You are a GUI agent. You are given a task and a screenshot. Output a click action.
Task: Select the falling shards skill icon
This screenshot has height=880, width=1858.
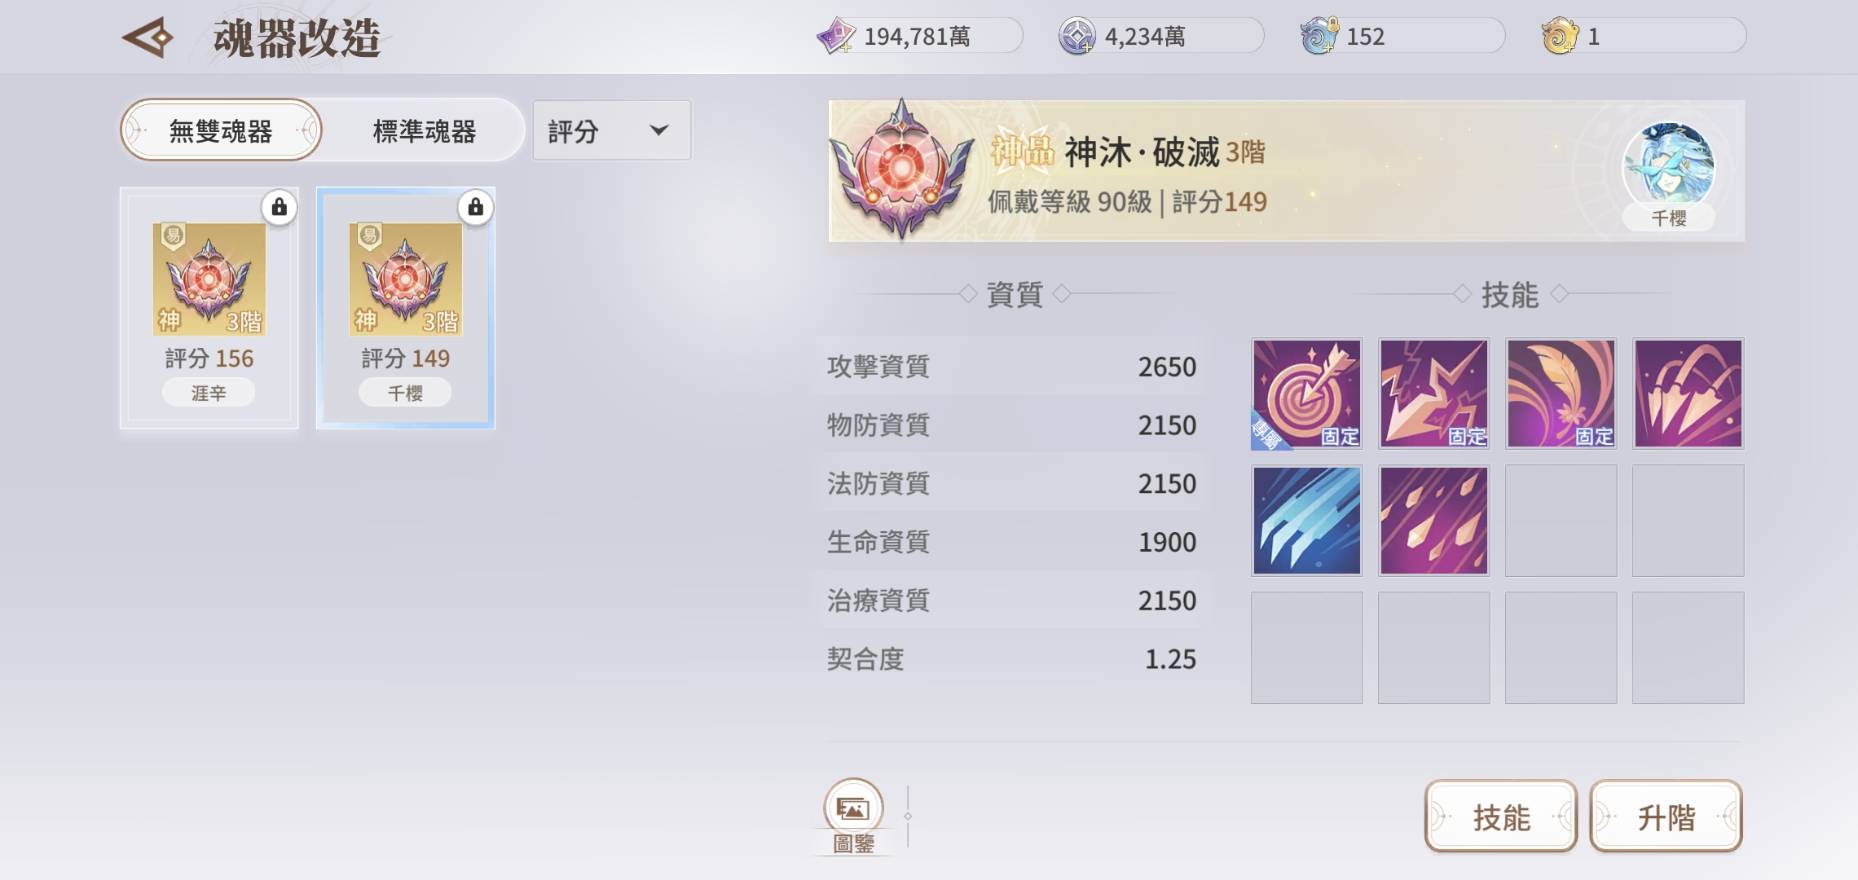1434,520
